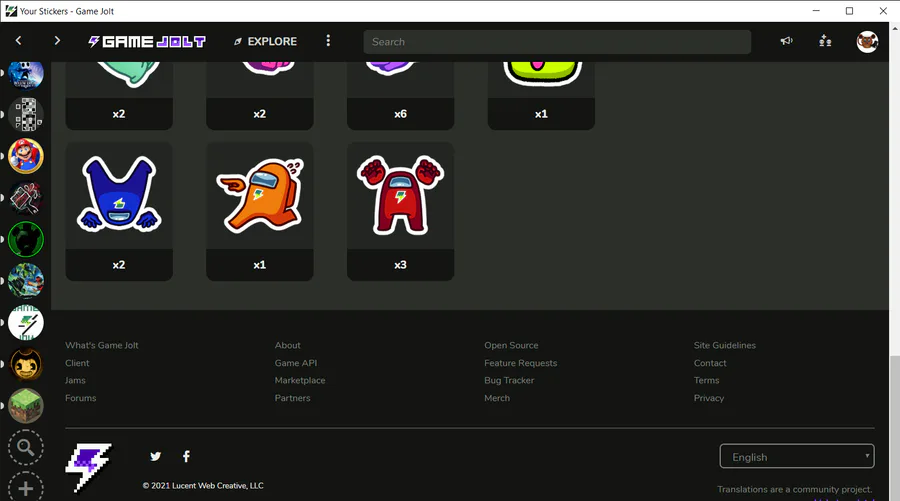Open the user avatar menu
The image size is (900, 501).
(x=867, y=42)
